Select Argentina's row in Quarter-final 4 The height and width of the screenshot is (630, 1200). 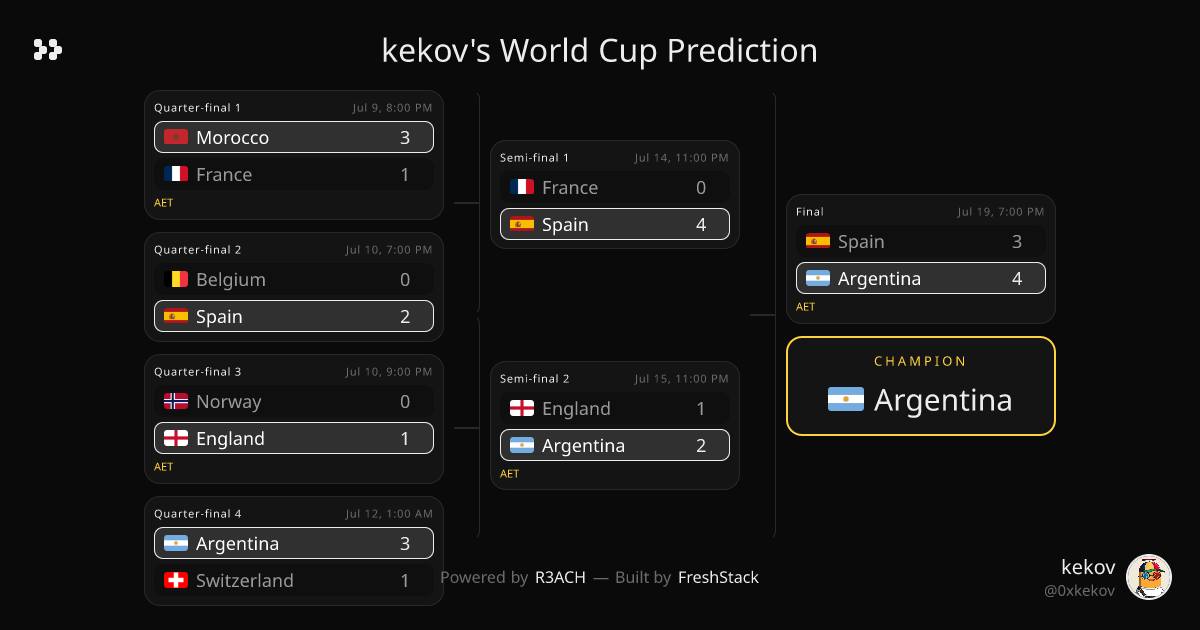click(x=294, y=543)
